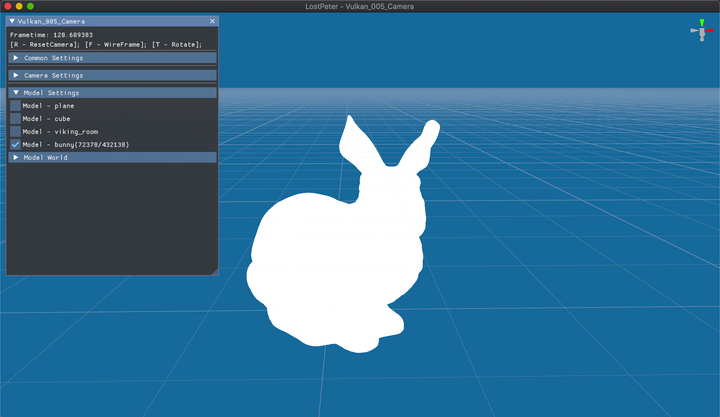Click the resize grip at panel's bottom-right corner
This screenshot has width=720, height=417.
[x=214, y=271]
